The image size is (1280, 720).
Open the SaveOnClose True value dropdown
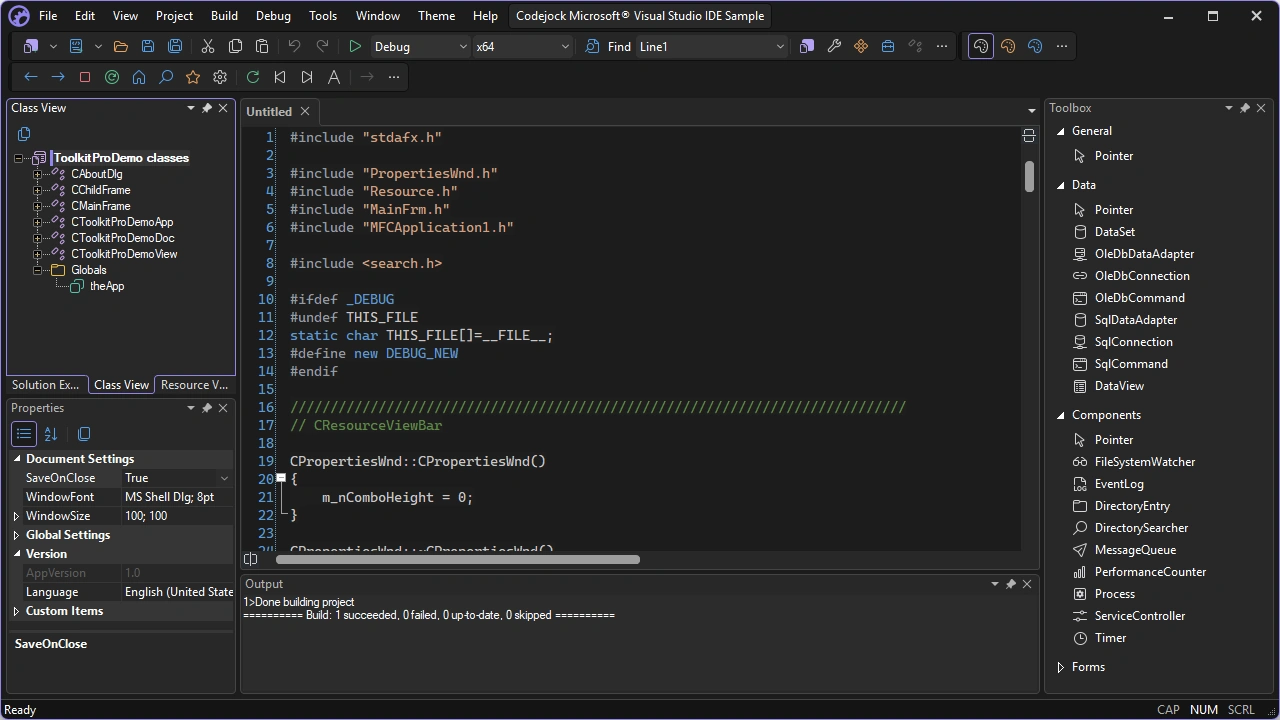pos(224,478)
